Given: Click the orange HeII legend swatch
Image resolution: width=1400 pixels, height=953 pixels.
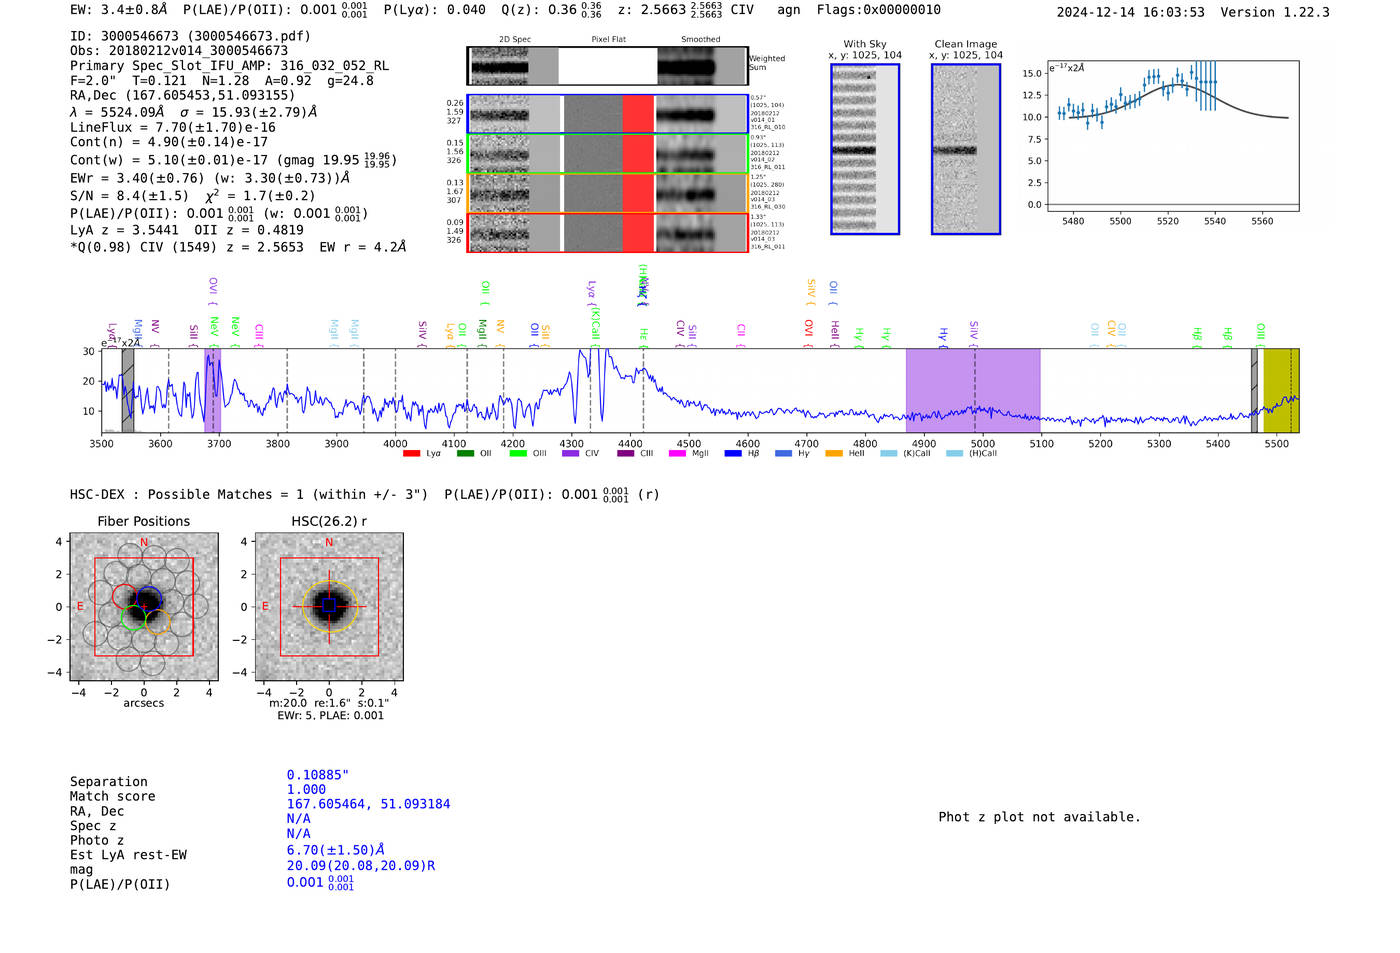Looking at the screenshot, I should click(x=834, y=454).
